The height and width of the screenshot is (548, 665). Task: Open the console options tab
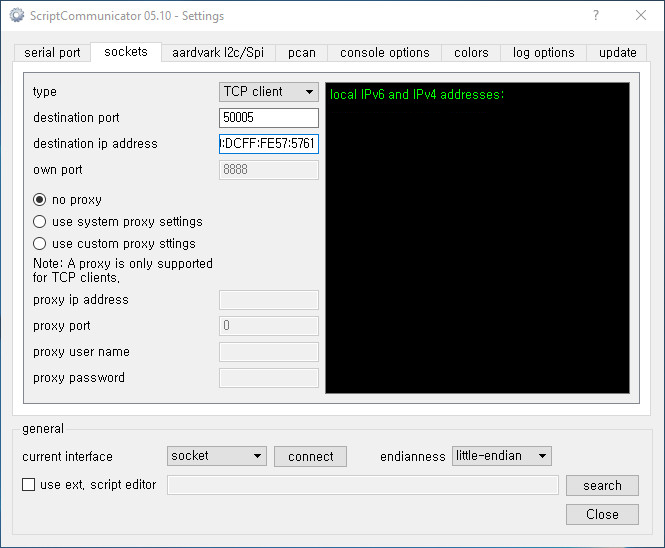[x=385, y=53]
